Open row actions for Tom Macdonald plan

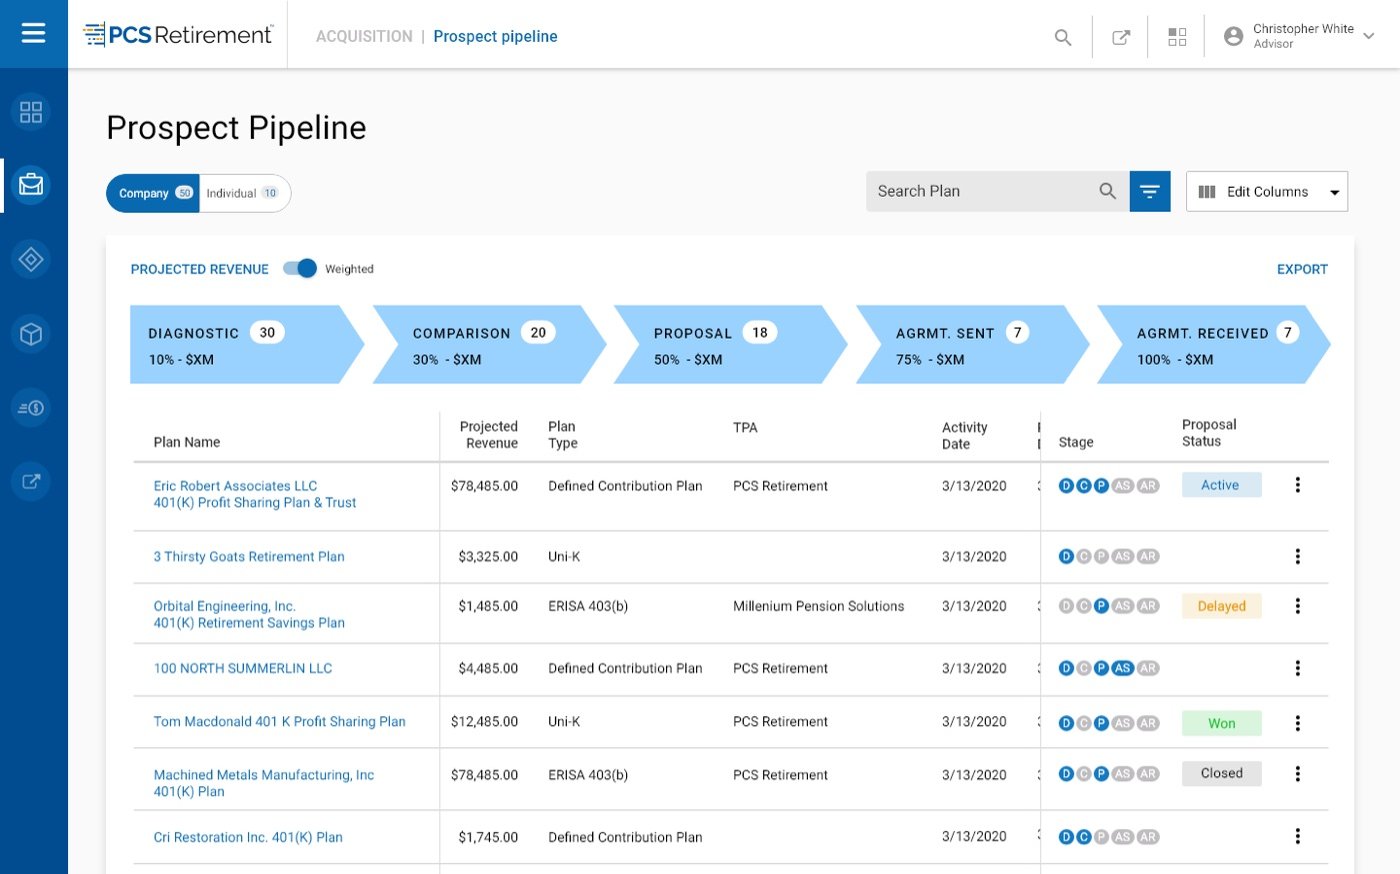pos(1297,723)
